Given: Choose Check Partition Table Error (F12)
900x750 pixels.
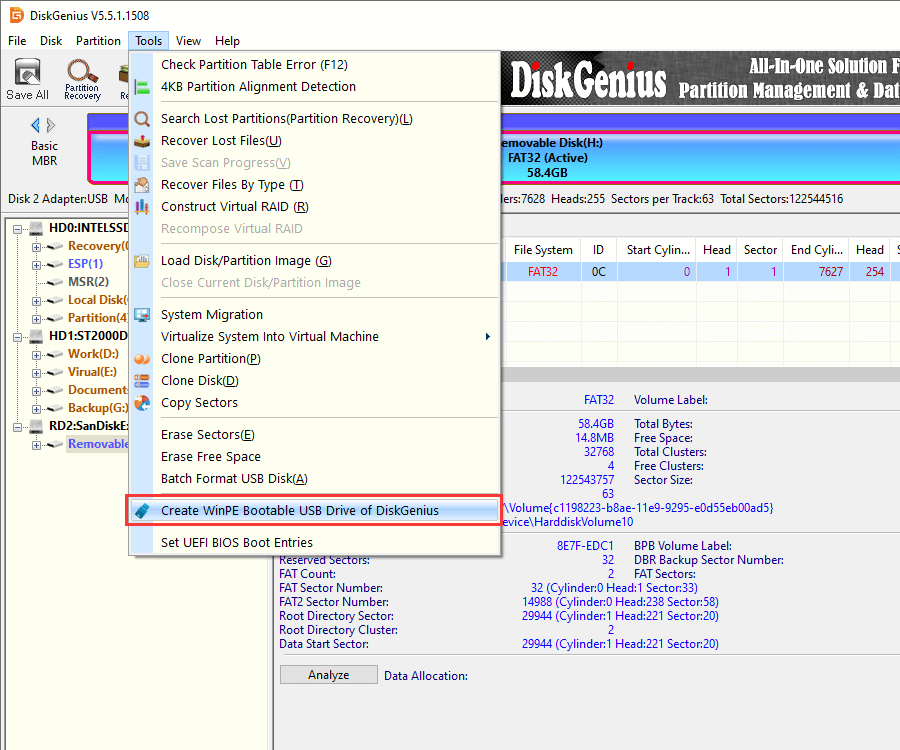Looking at the screenshot, I should point(315,65).
